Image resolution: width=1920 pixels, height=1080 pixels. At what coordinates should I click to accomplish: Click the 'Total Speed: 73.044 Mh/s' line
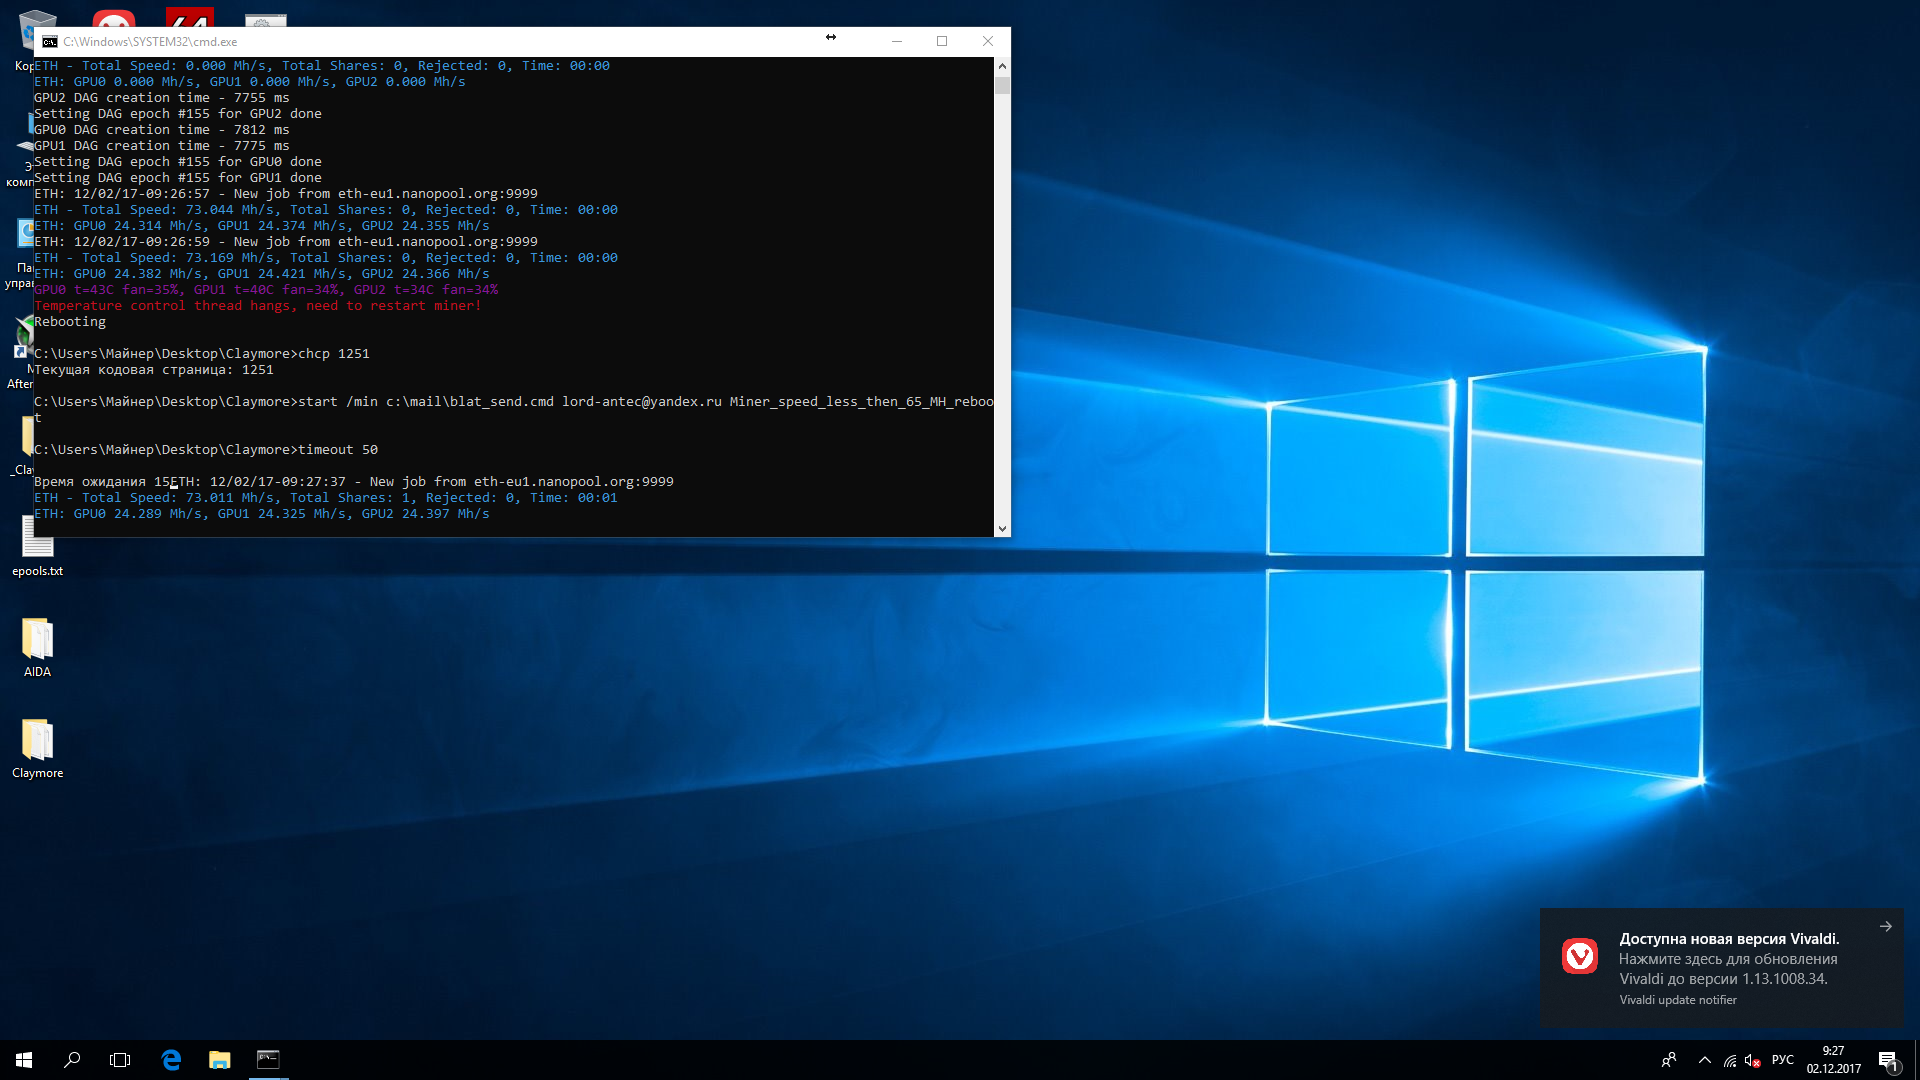326,210
